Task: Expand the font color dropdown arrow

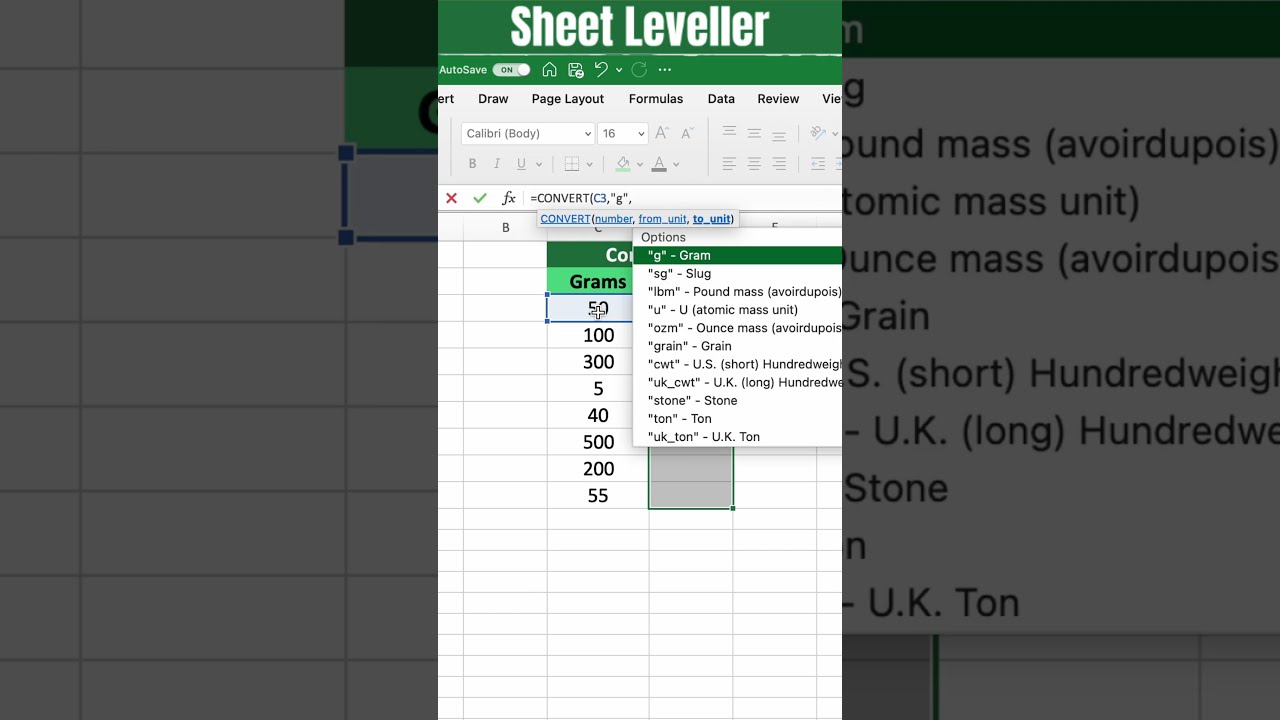Action: click(676, 165)
